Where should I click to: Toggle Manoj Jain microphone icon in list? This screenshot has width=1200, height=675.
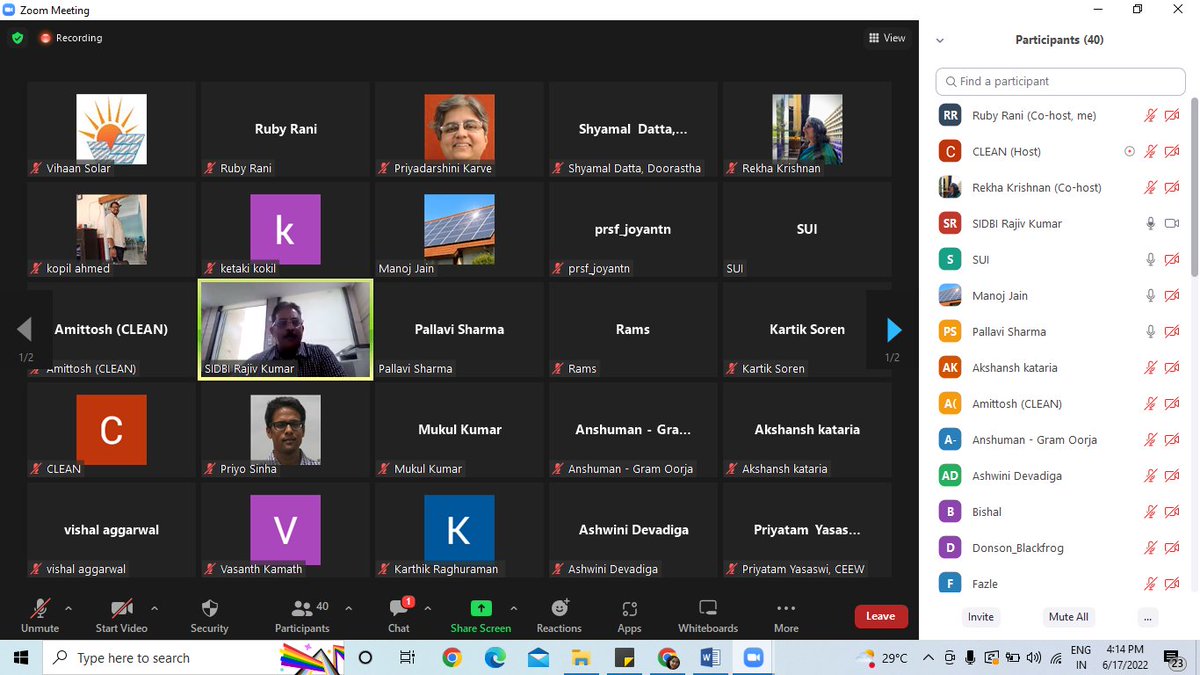tap(1151, 296)
